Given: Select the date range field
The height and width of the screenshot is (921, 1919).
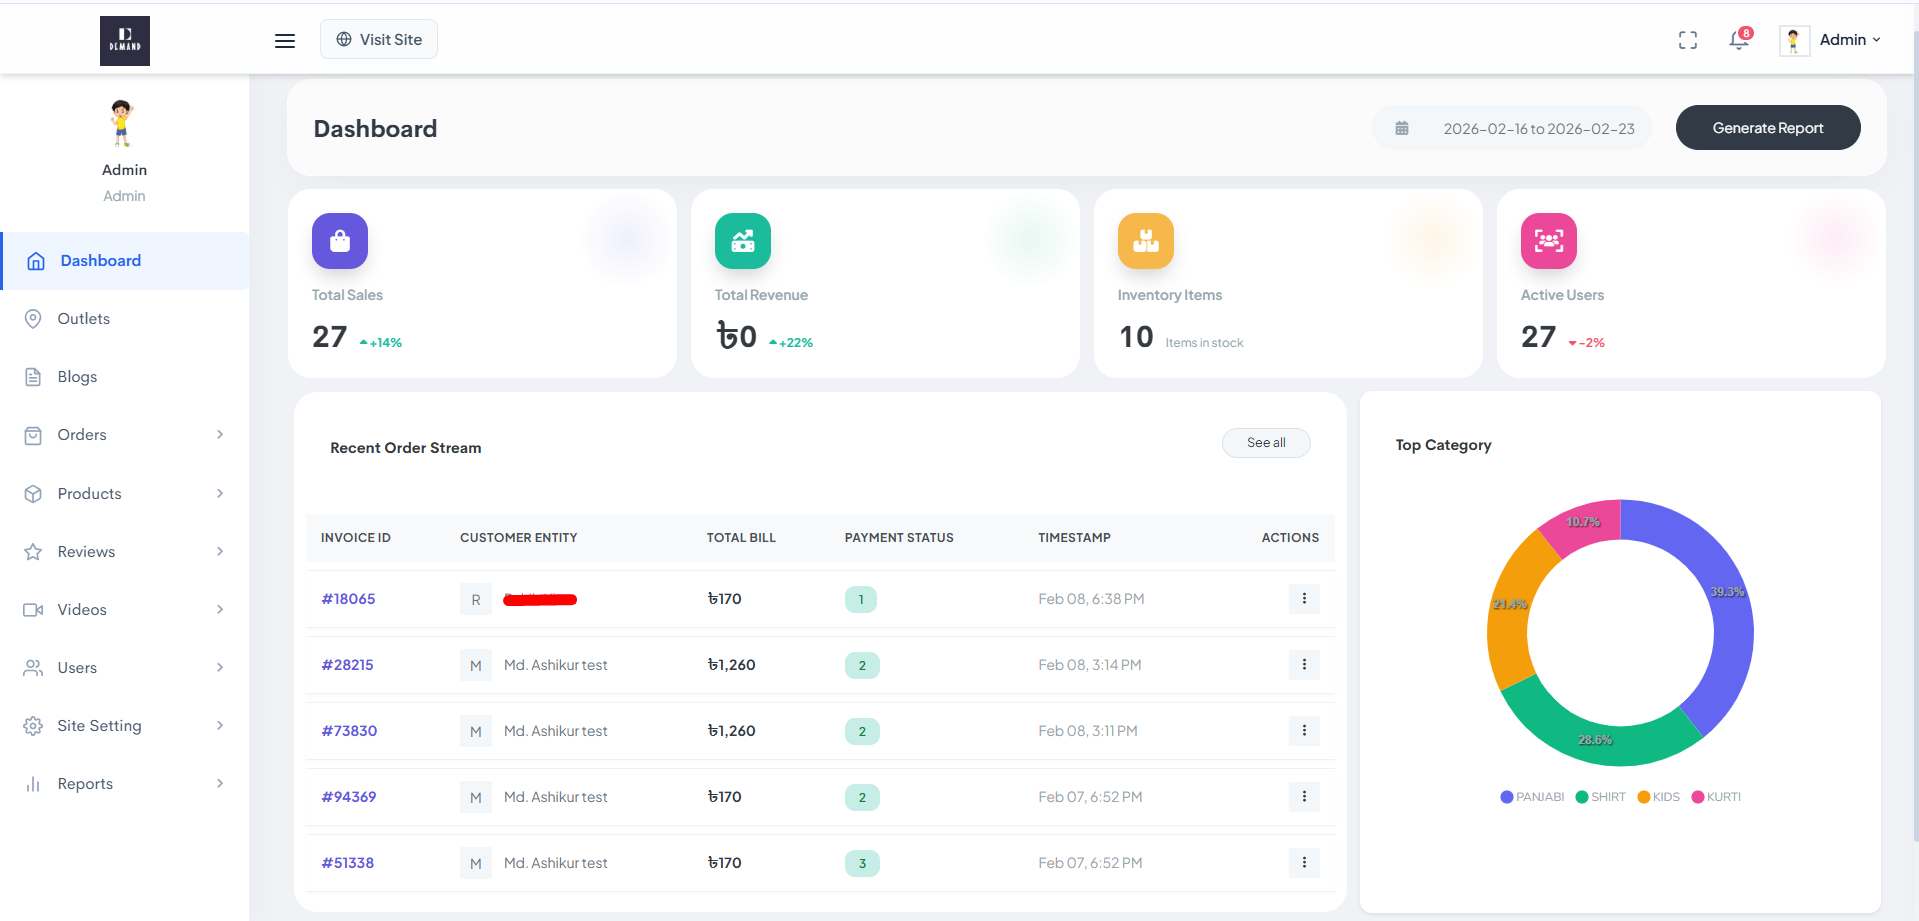Looking at the screenshot, I should pyautogui.click(x=1512, y=128).
